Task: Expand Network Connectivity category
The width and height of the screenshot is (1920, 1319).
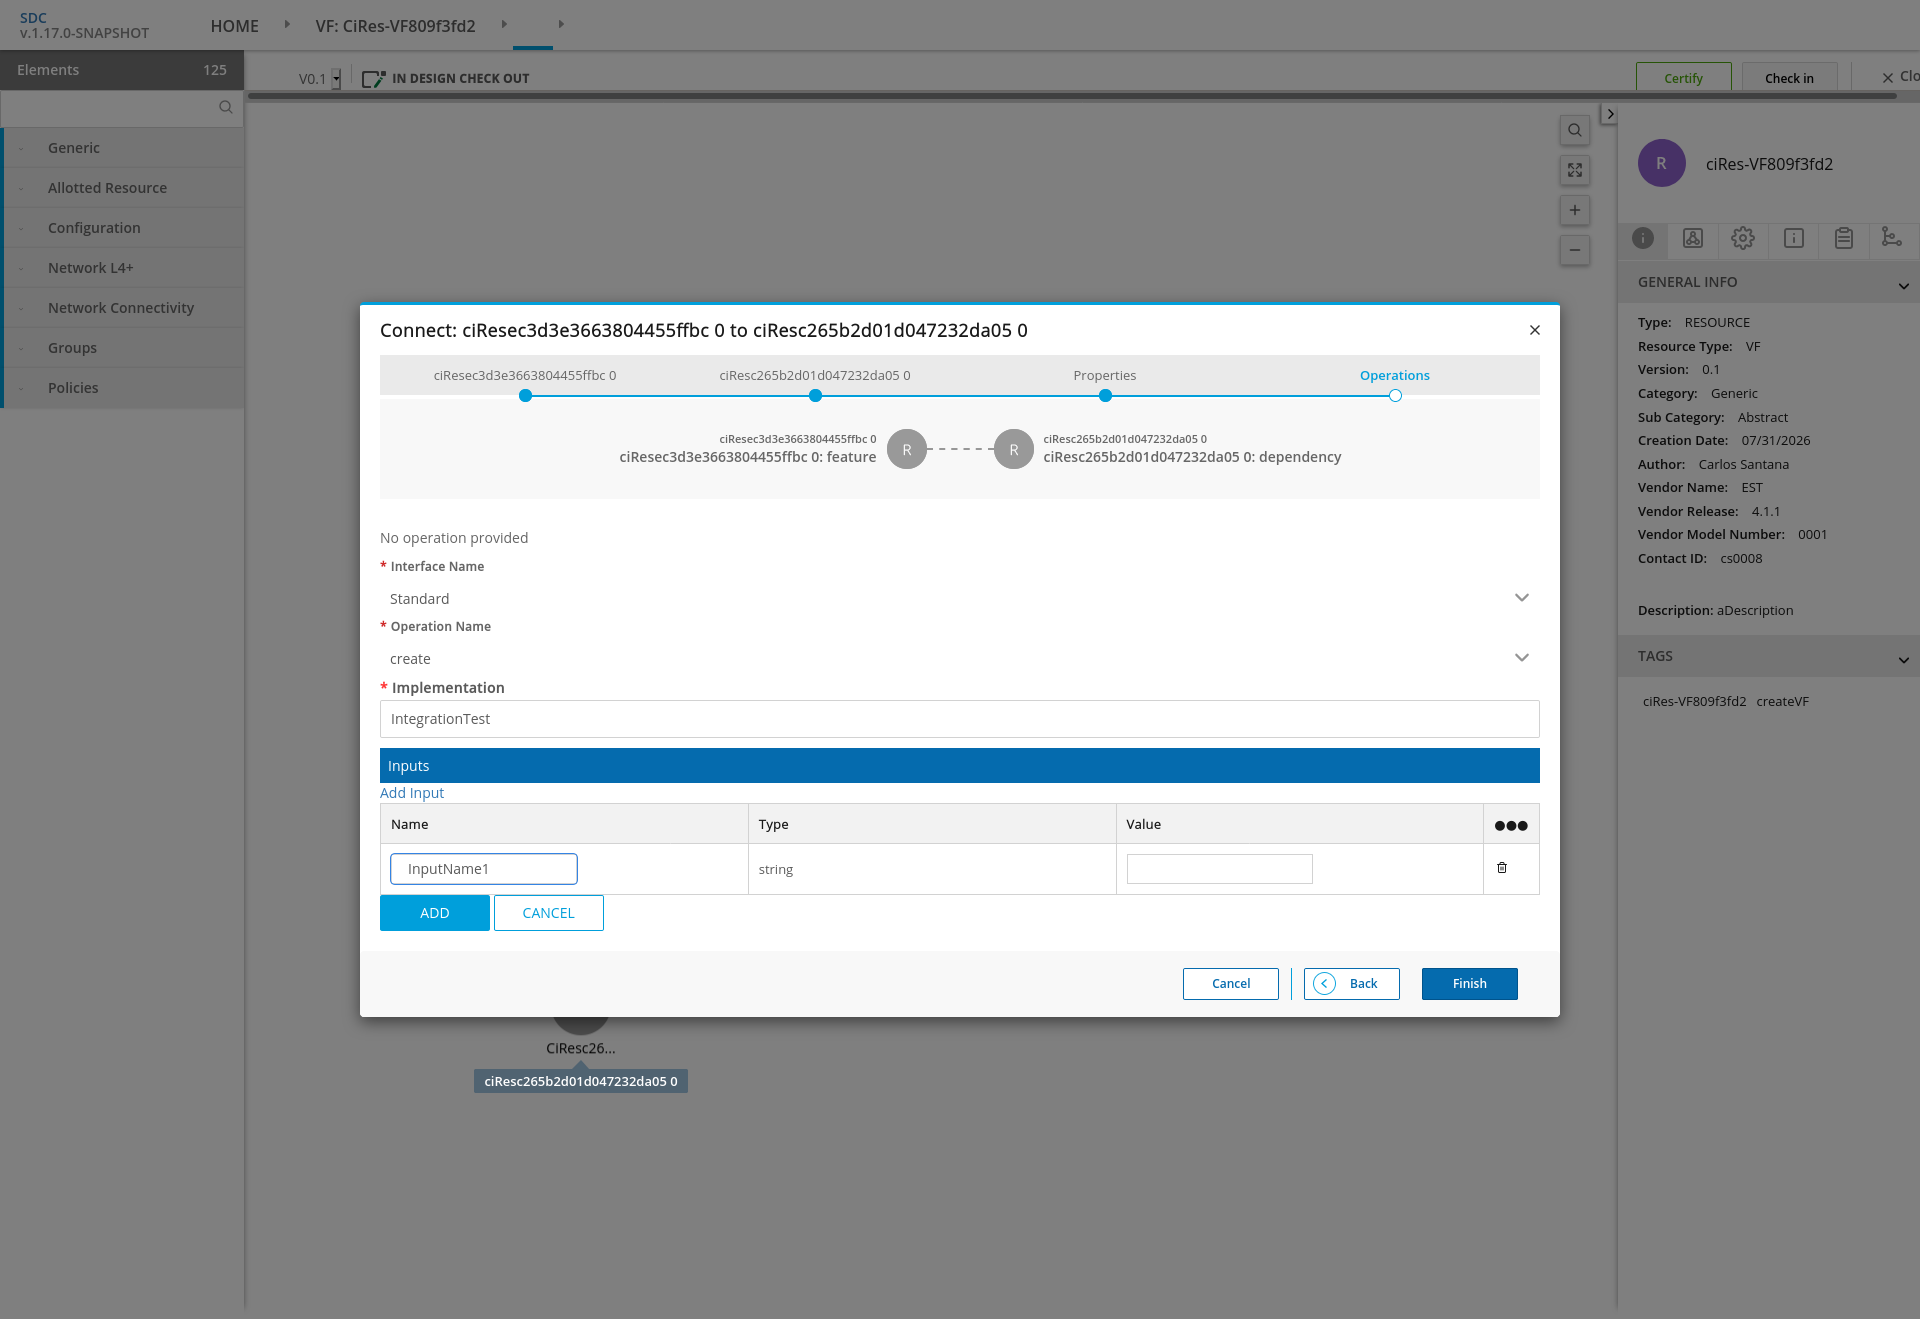Action: [x=124, y=308]
